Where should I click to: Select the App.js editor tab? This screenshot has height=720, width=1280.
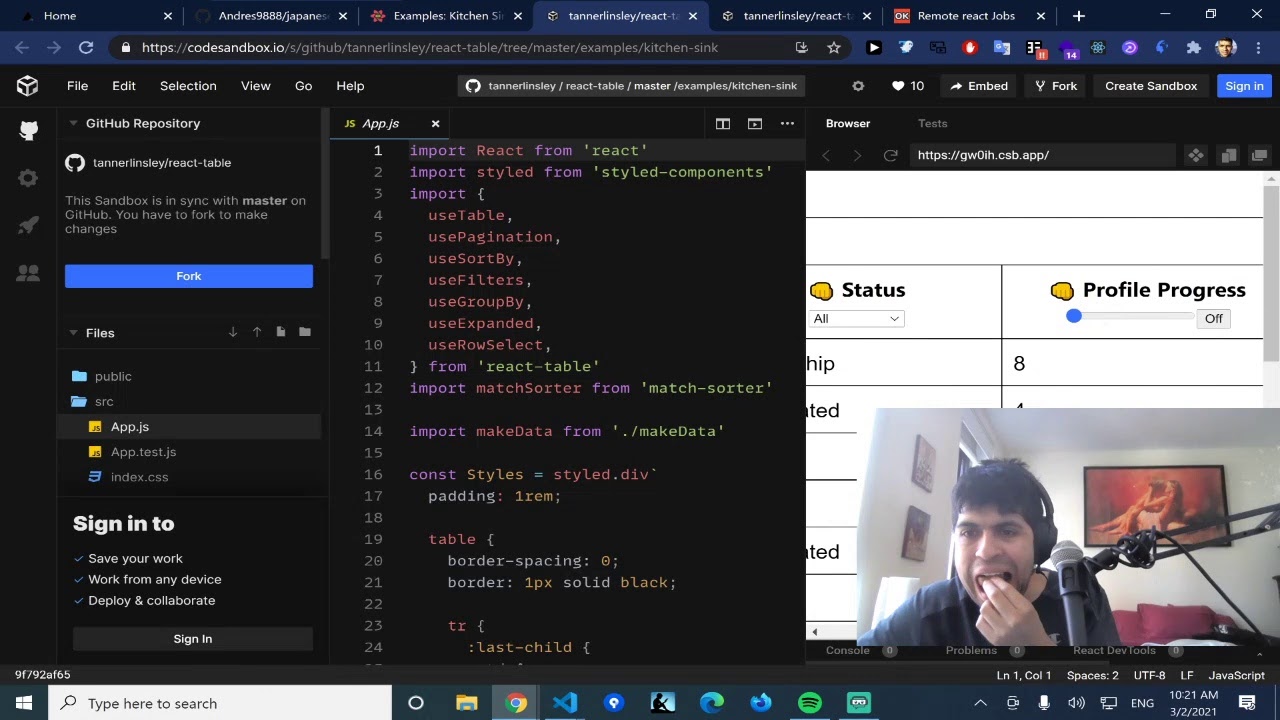[380, 123]
